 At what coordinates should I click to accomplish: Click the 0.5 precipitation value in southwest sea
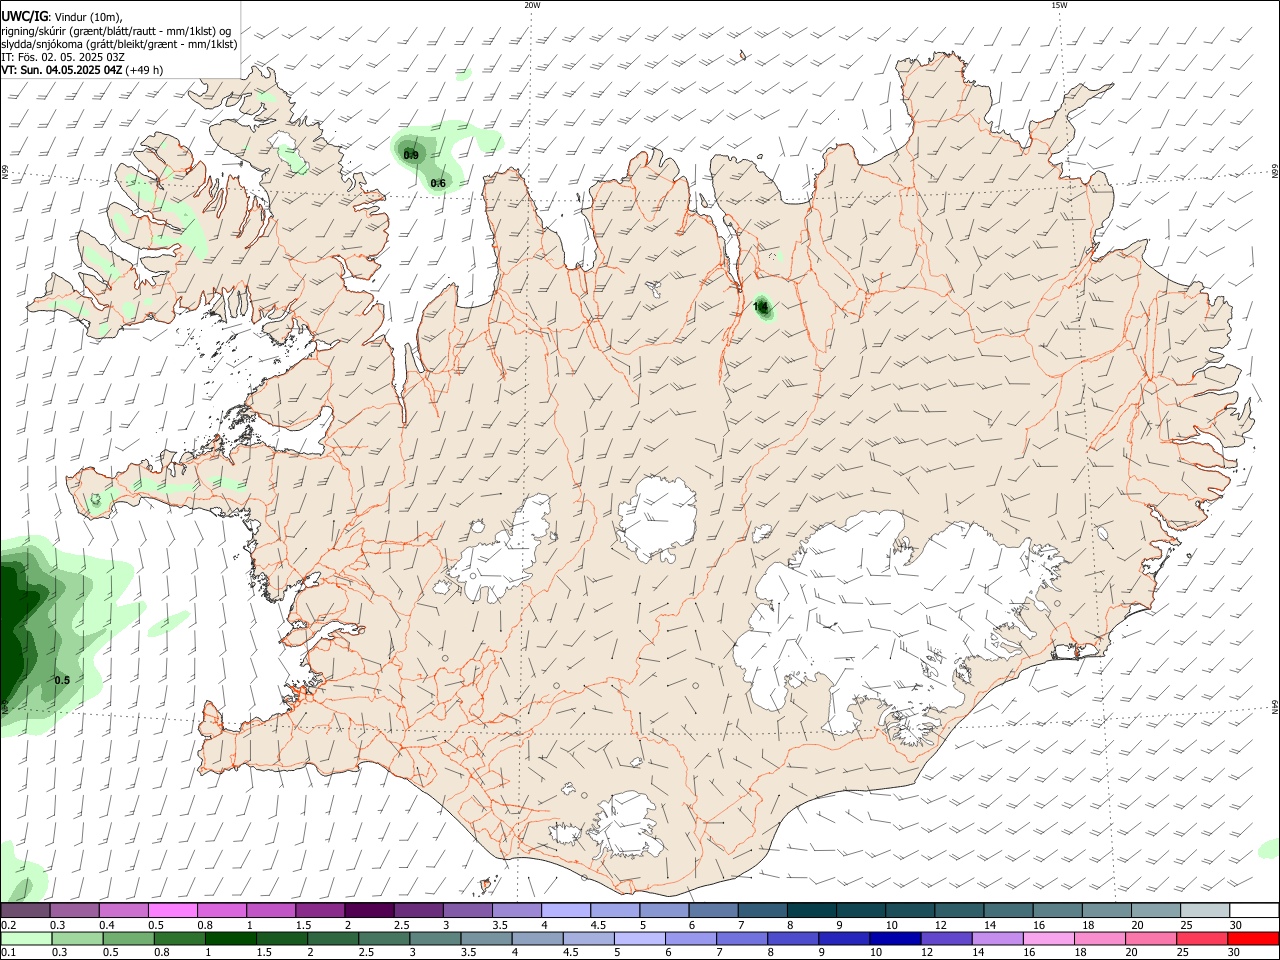[62, 680]
